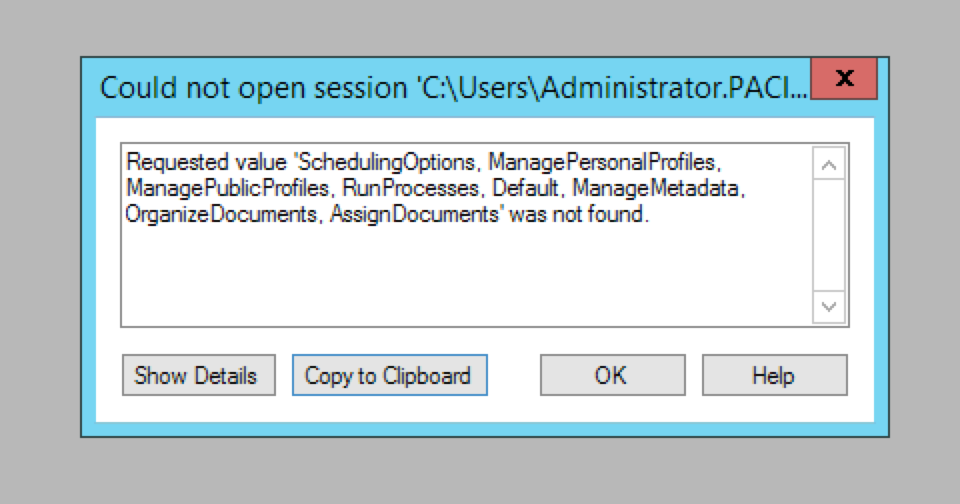Click the empty area below the error text

460,275
